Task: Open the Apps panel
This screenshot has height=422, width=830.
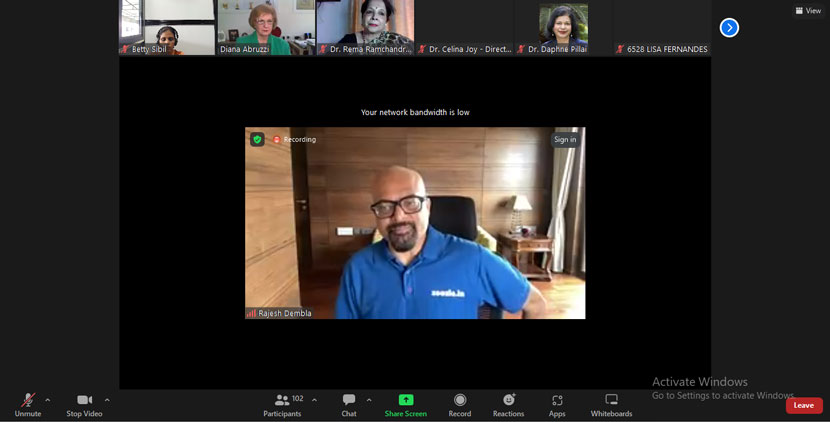Action: [x=557, y=404]
